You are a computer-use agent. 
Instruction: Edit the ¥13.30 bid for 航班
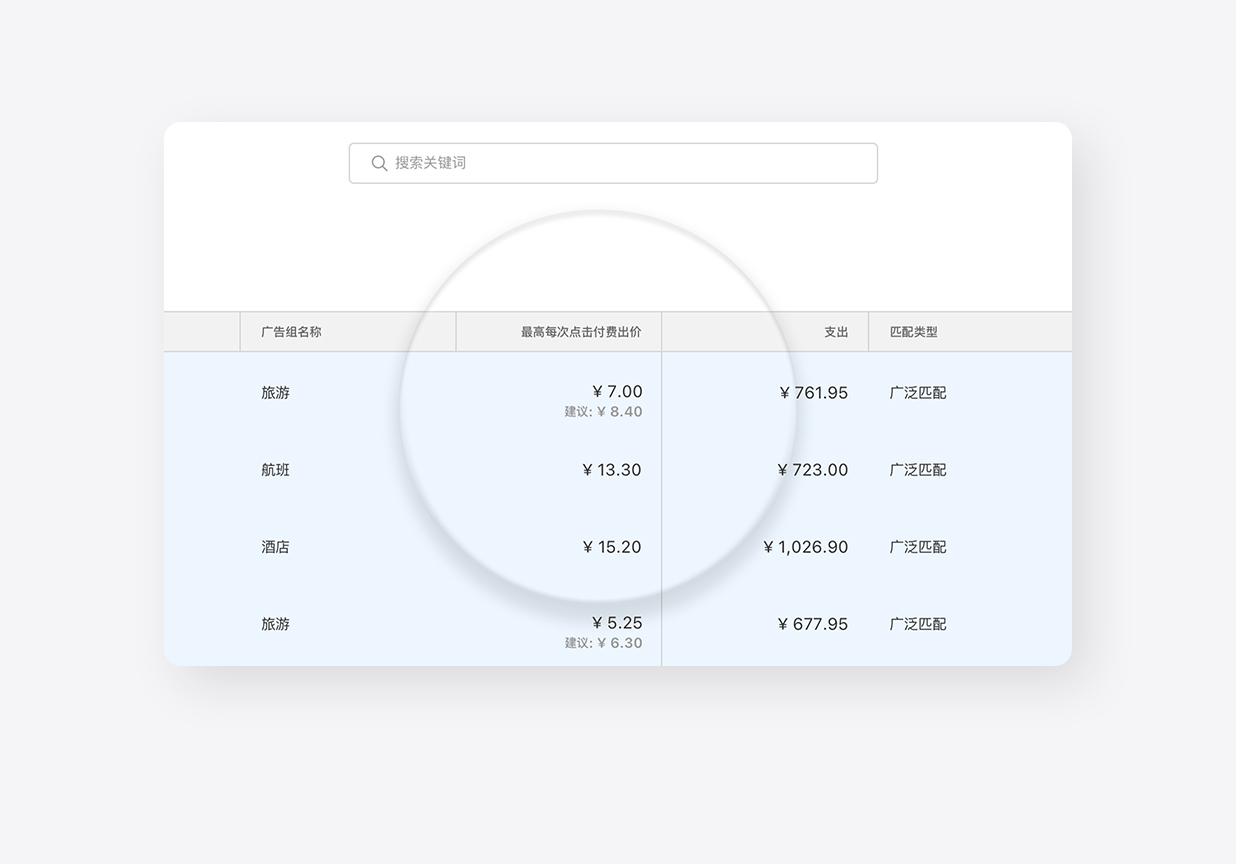pyautogui.click(x=612, y=470)
